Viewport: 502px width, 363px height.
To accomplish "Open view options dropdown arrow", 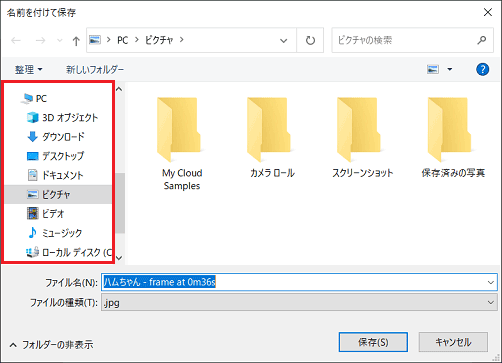I will pos(450,69).
